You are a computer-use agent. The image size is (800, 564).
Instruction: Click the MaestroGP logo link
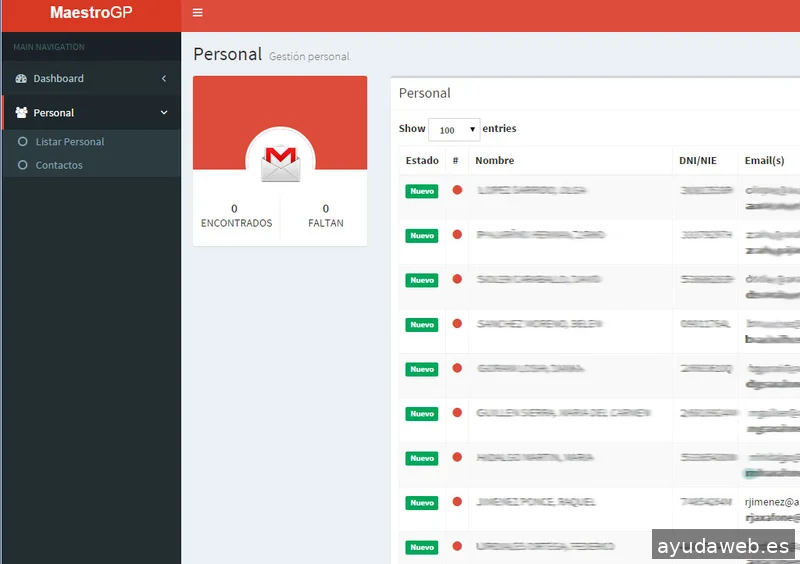90,13
